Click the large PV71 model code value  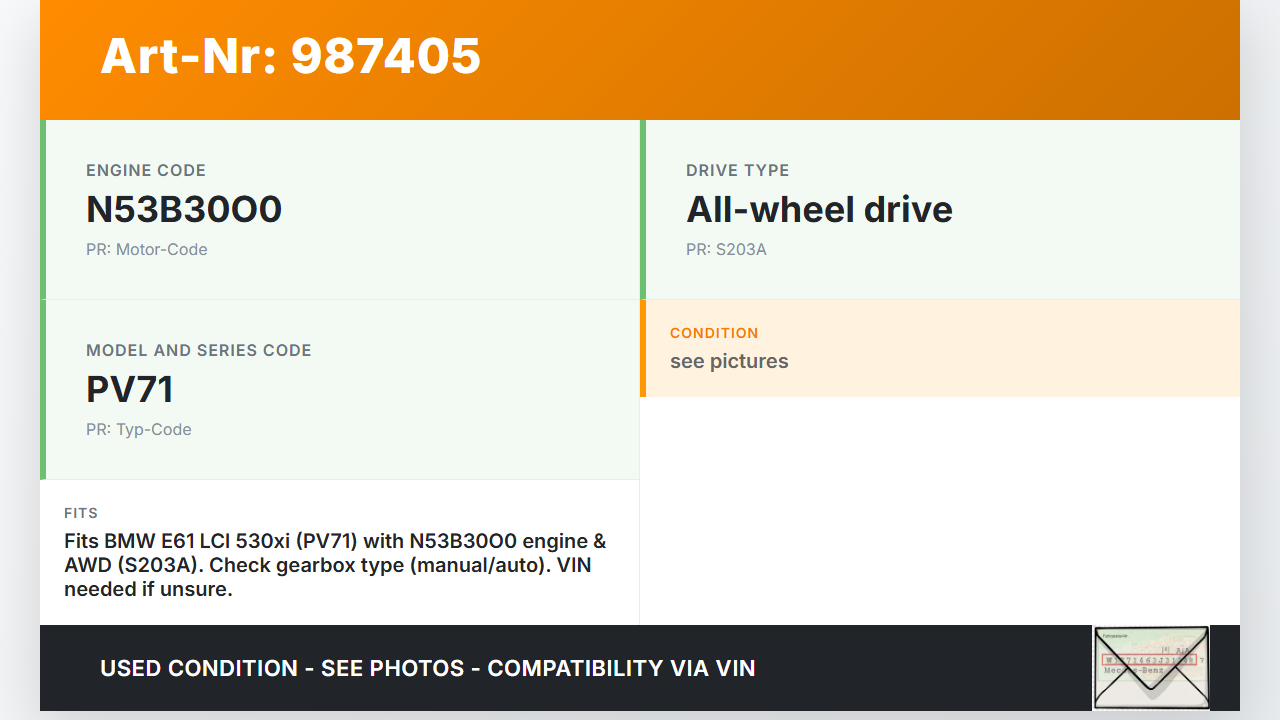130,389
